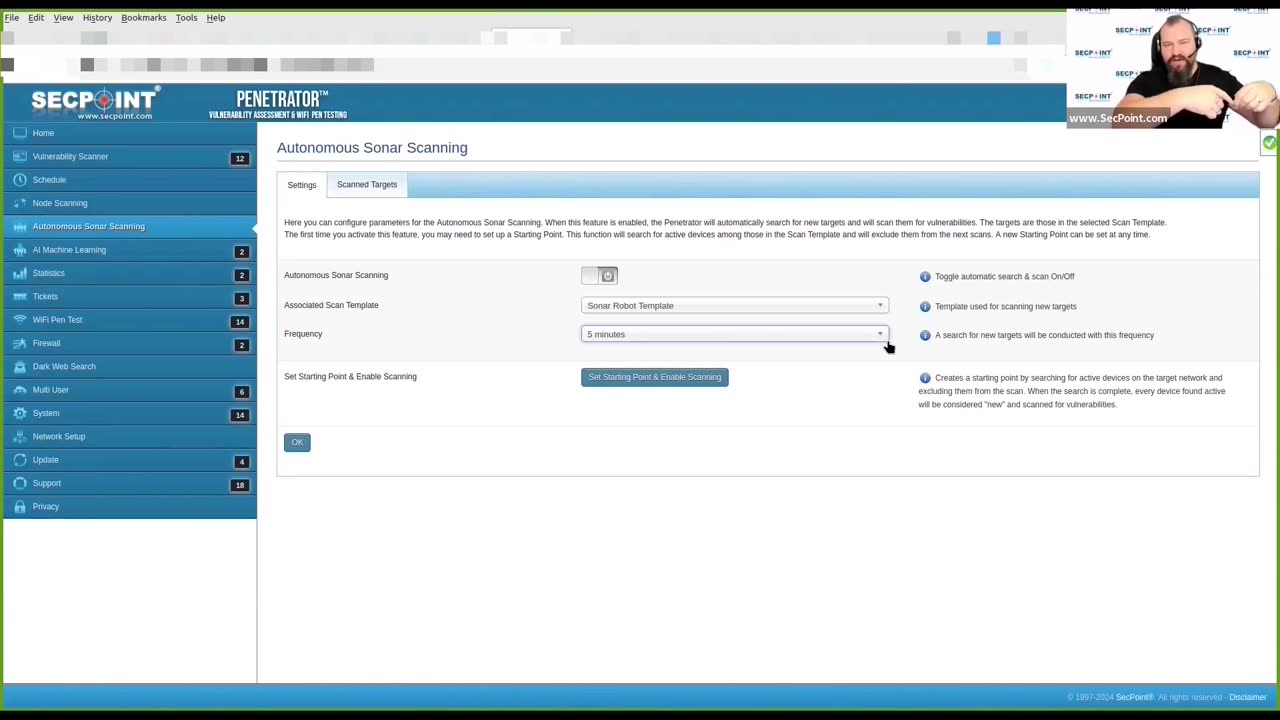Click info icon beside Template used for scanning
This screenshot has height=720, width=1280.
(x=925, y=306)
